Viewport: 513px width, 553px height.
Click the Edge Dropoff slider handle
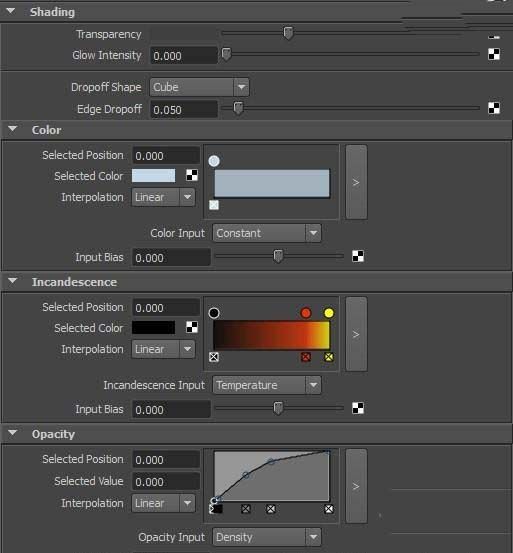238,108
